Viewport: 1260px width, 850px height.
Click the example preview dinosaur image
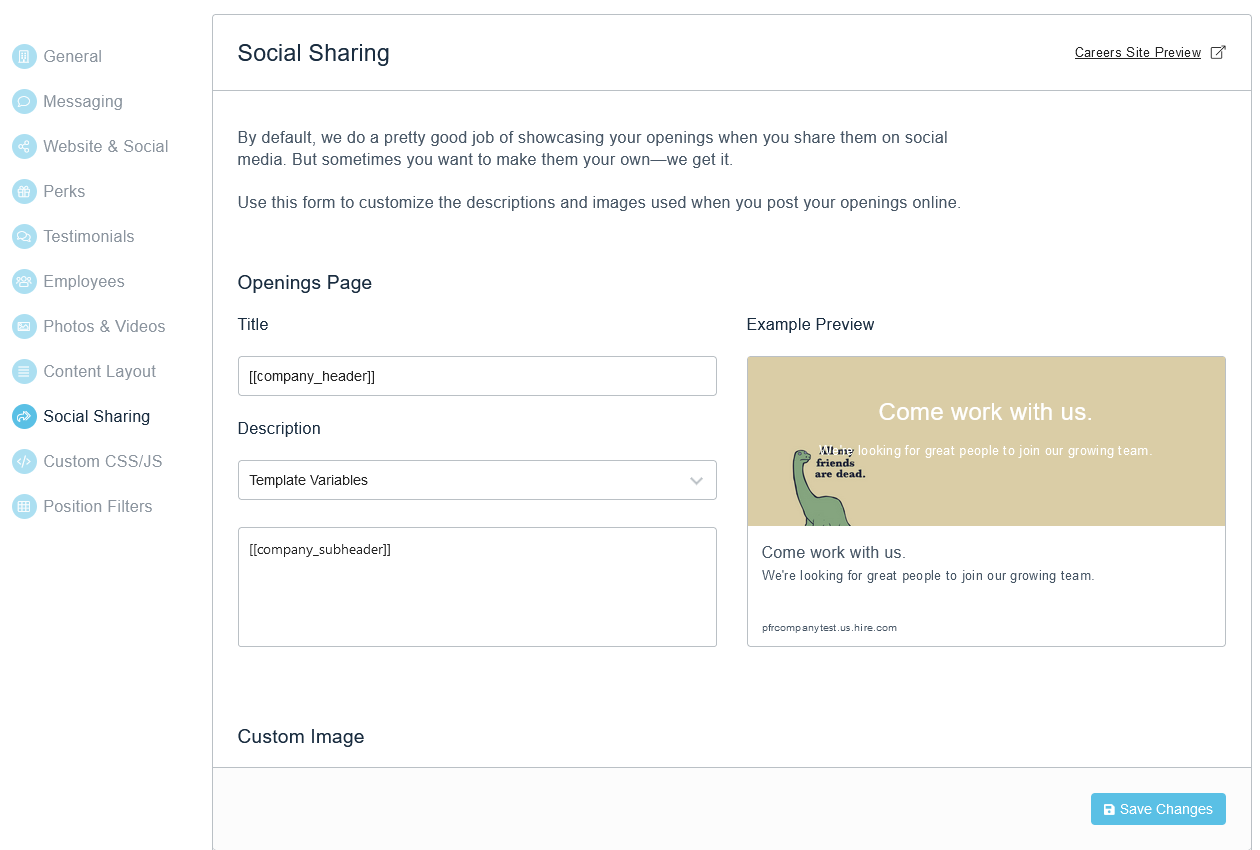pyautogui.click(x=986, y=441)
